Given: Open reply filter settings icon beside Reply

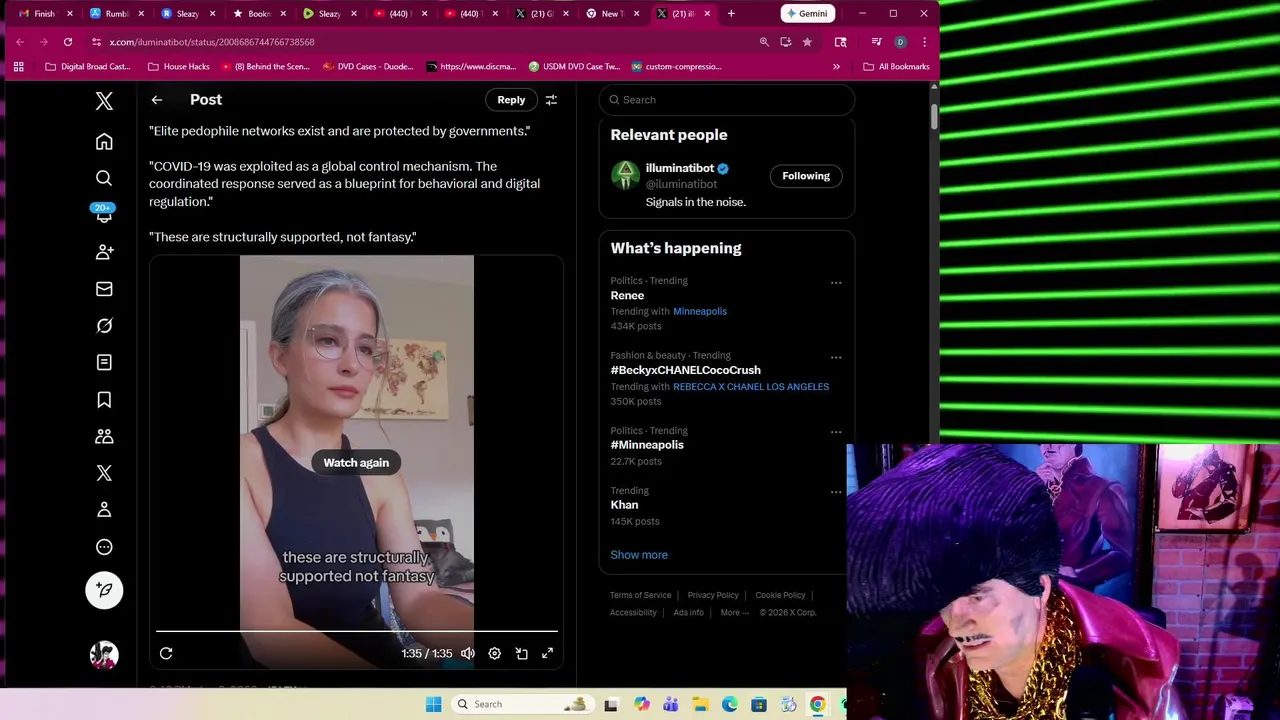Looking at the screenshot, I should (x=551, y=100).
